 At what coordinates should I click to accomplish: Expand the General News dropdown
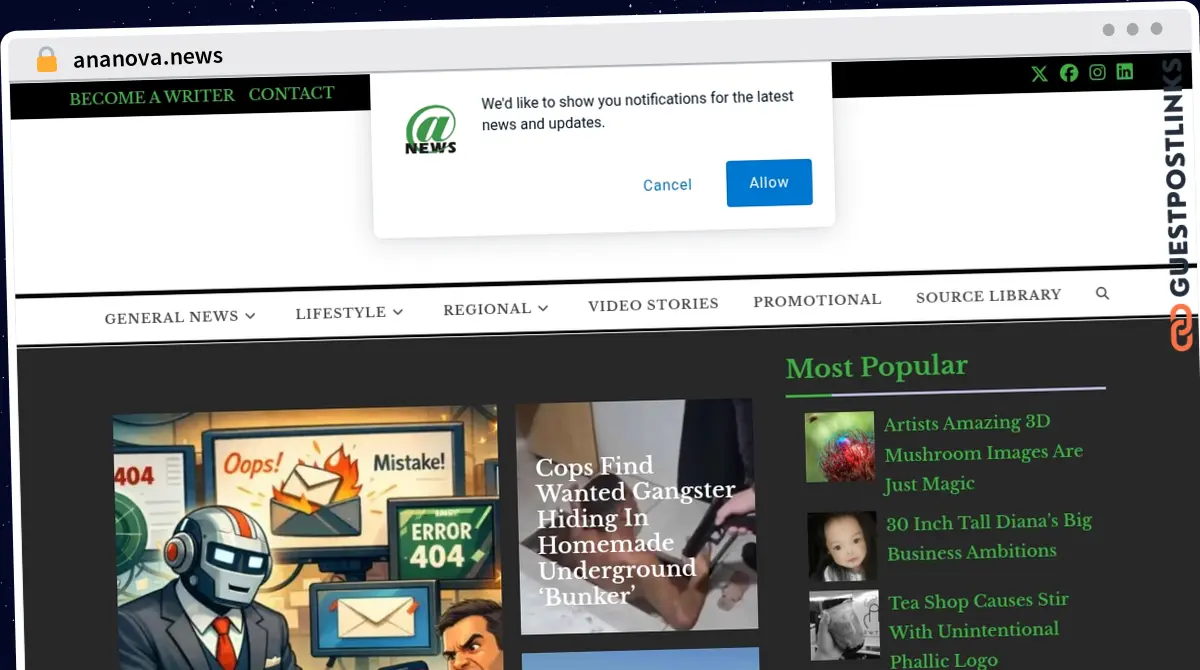[180, 316]
